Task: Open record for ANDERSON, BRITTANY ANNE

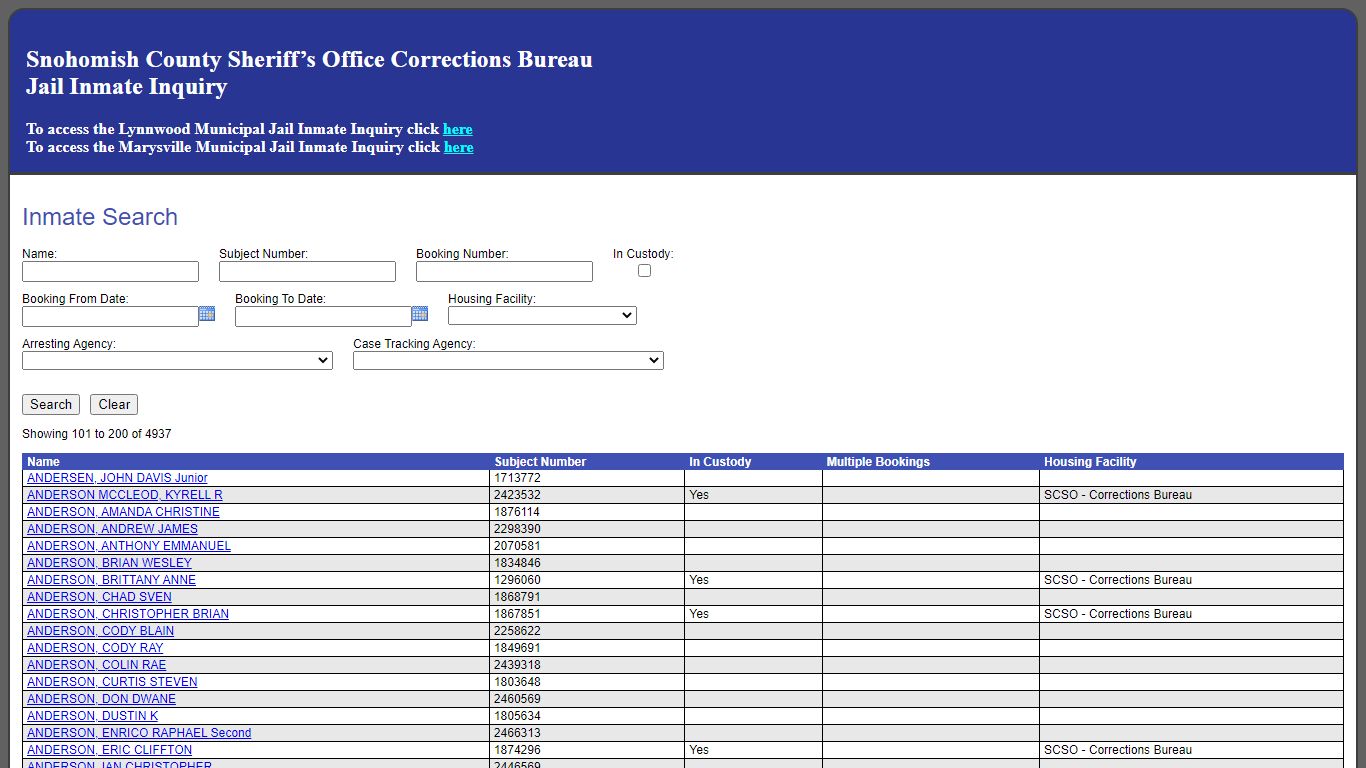Action: point(111,580)
